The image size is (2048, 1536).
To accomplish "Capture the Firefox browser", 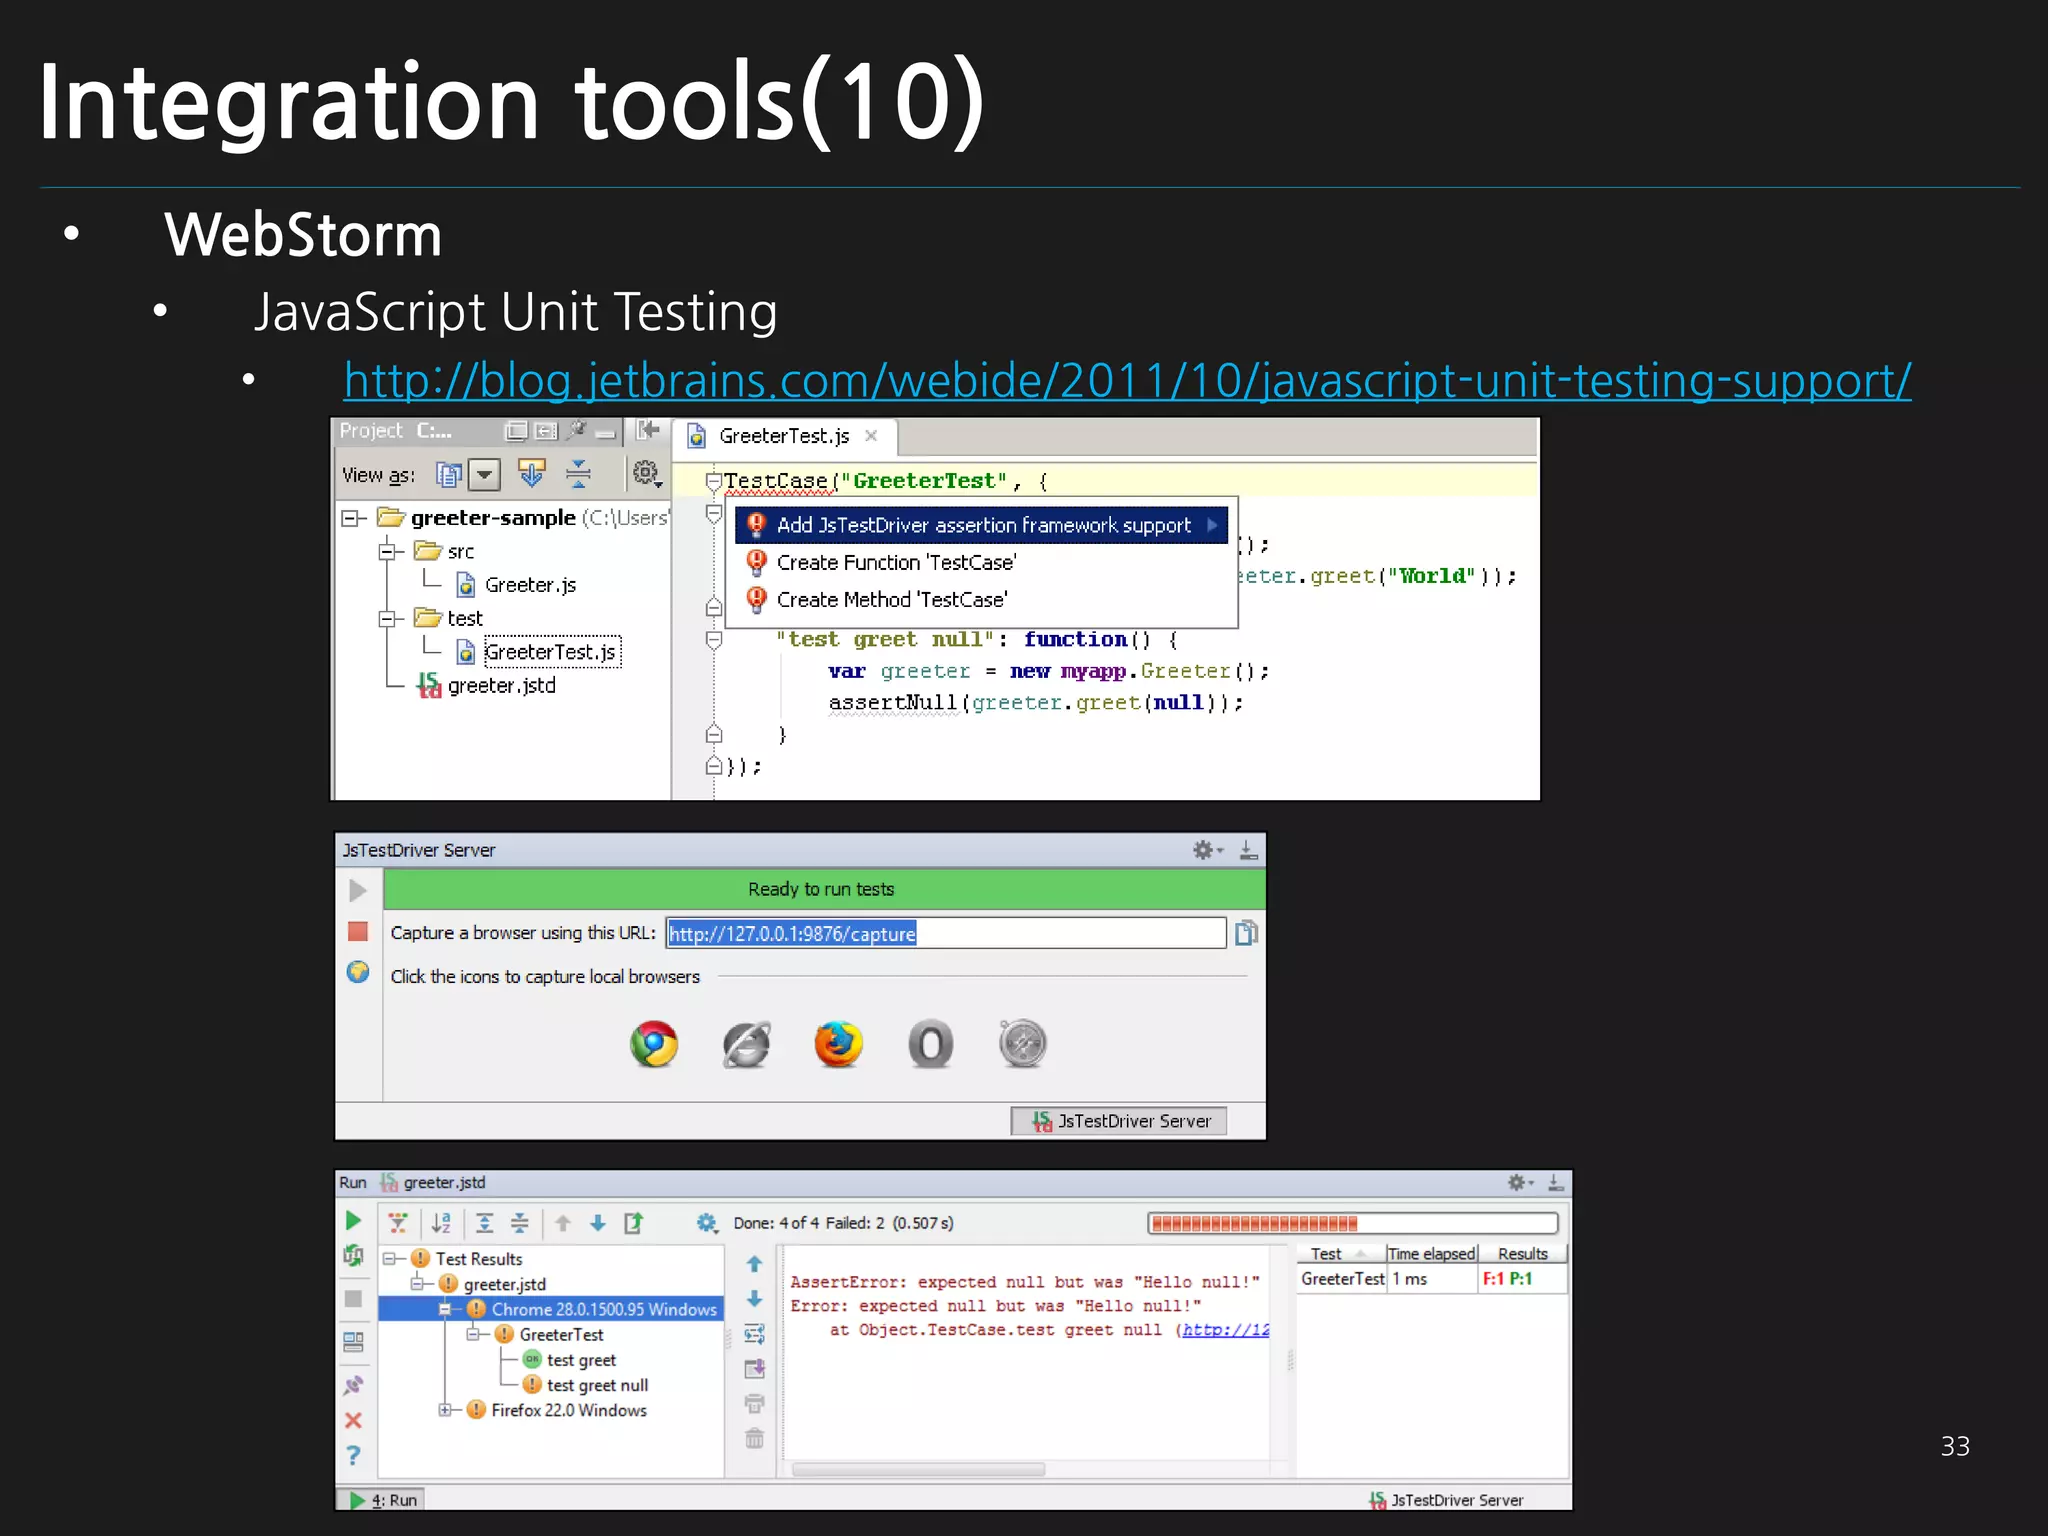I will (838, 1044).
